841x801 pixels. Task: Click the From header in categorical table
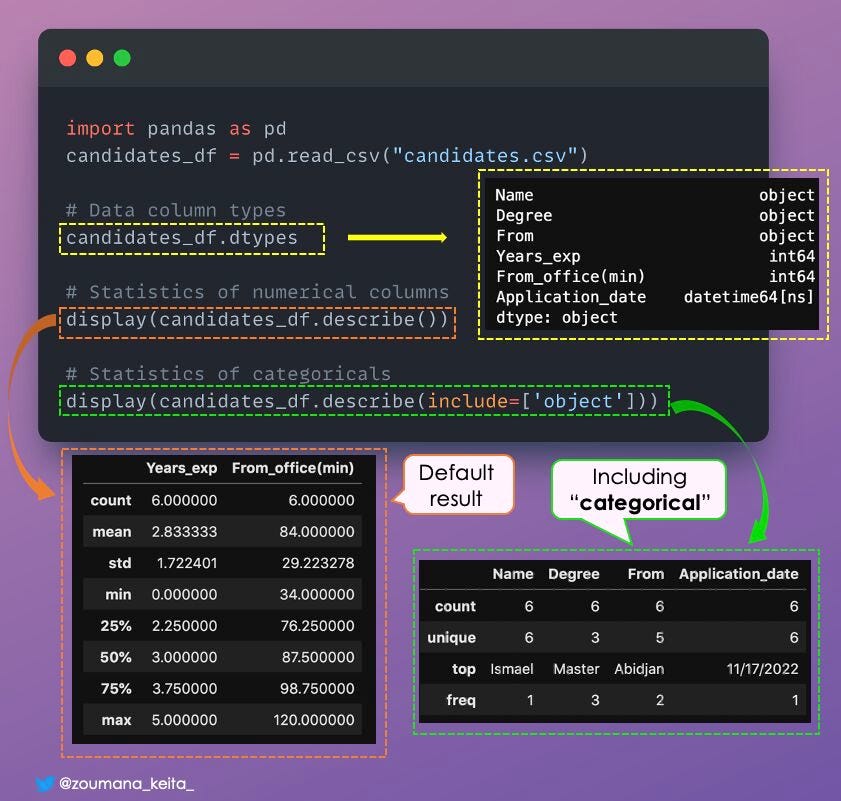pyautogui.click(x=646, y=574)
